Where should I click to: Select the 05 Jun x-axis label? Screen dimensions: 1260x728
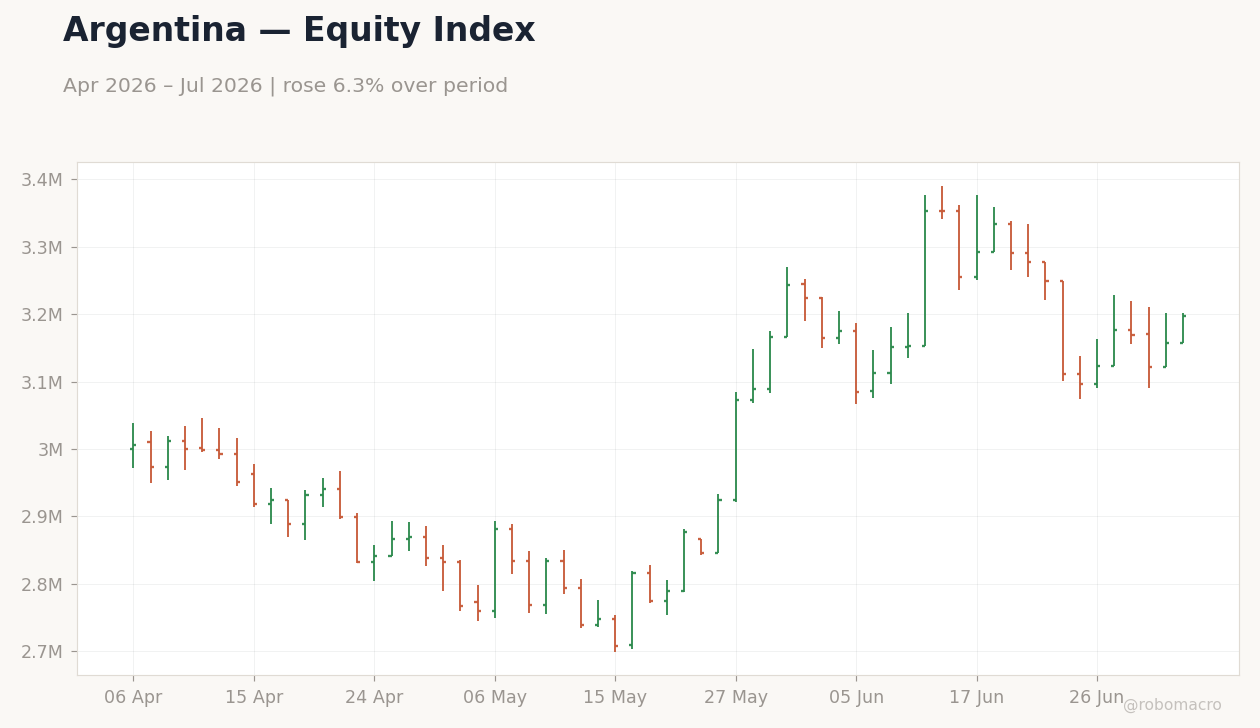[x=856, y=697]
